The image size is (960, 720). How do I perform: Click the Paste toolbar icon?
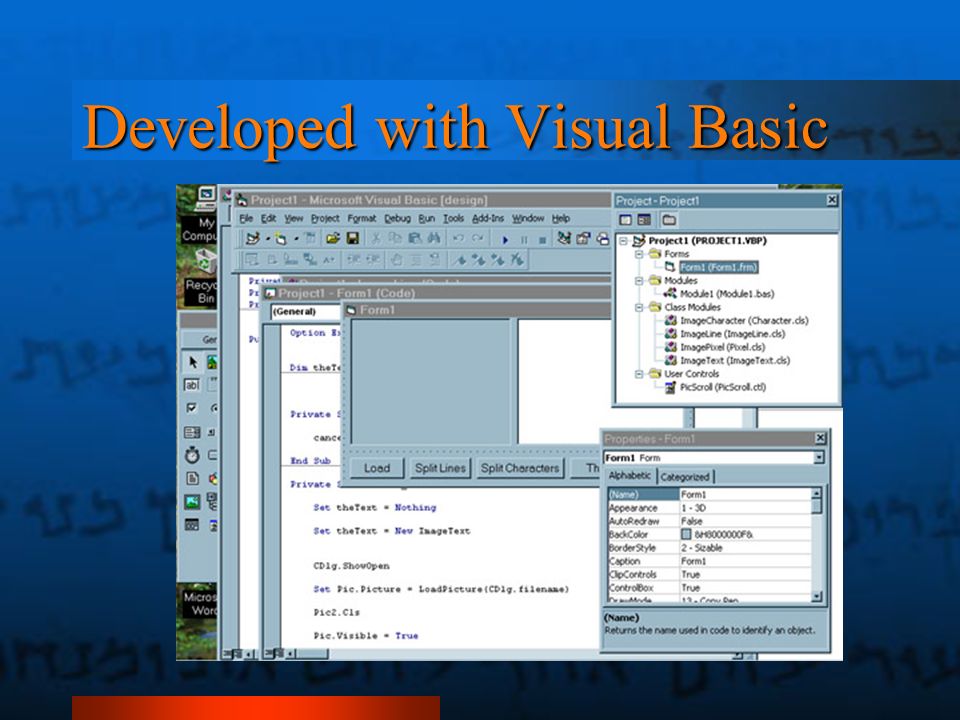tap(414, 238)
